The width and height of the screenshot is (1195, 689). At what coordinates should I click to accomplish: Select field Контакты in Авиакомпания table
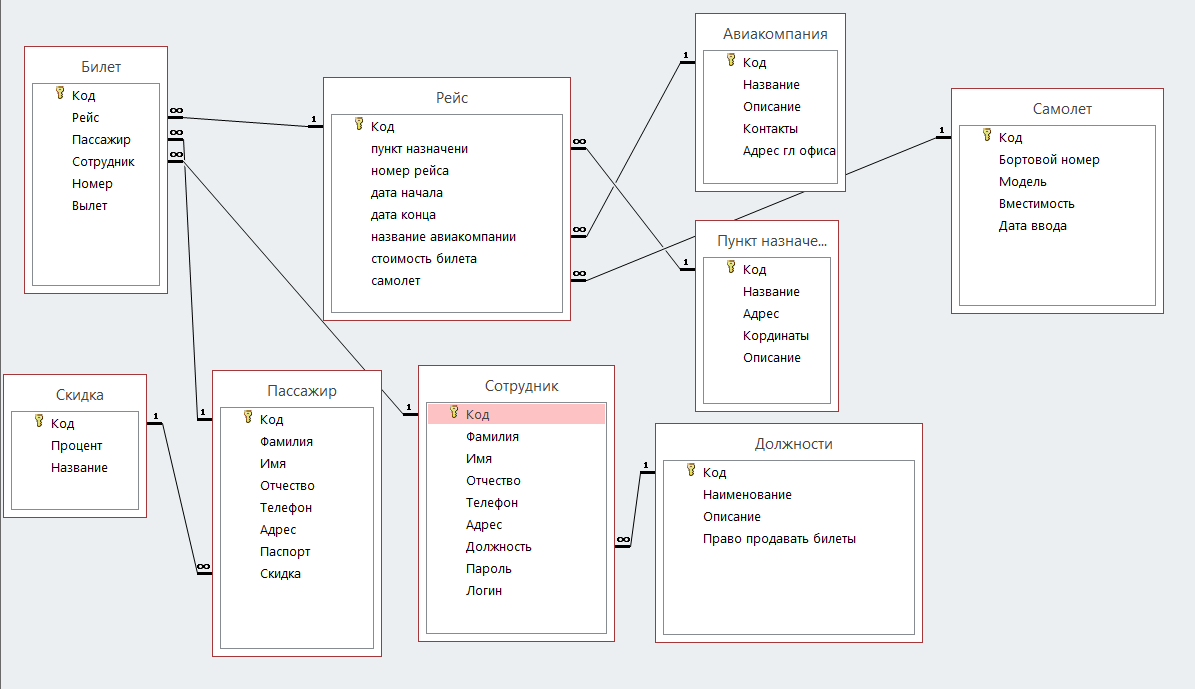click(x=770, y=129)
